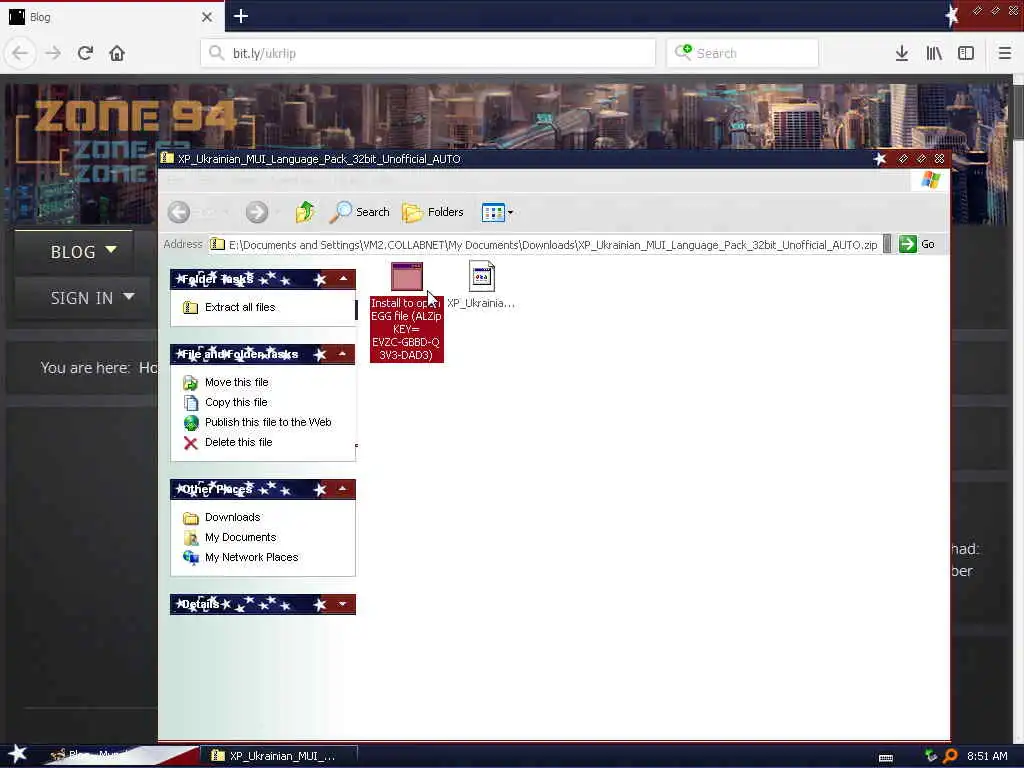
Task: Click Publish this file to the Web
Action: pyautogui.click(x=268, y=422)
